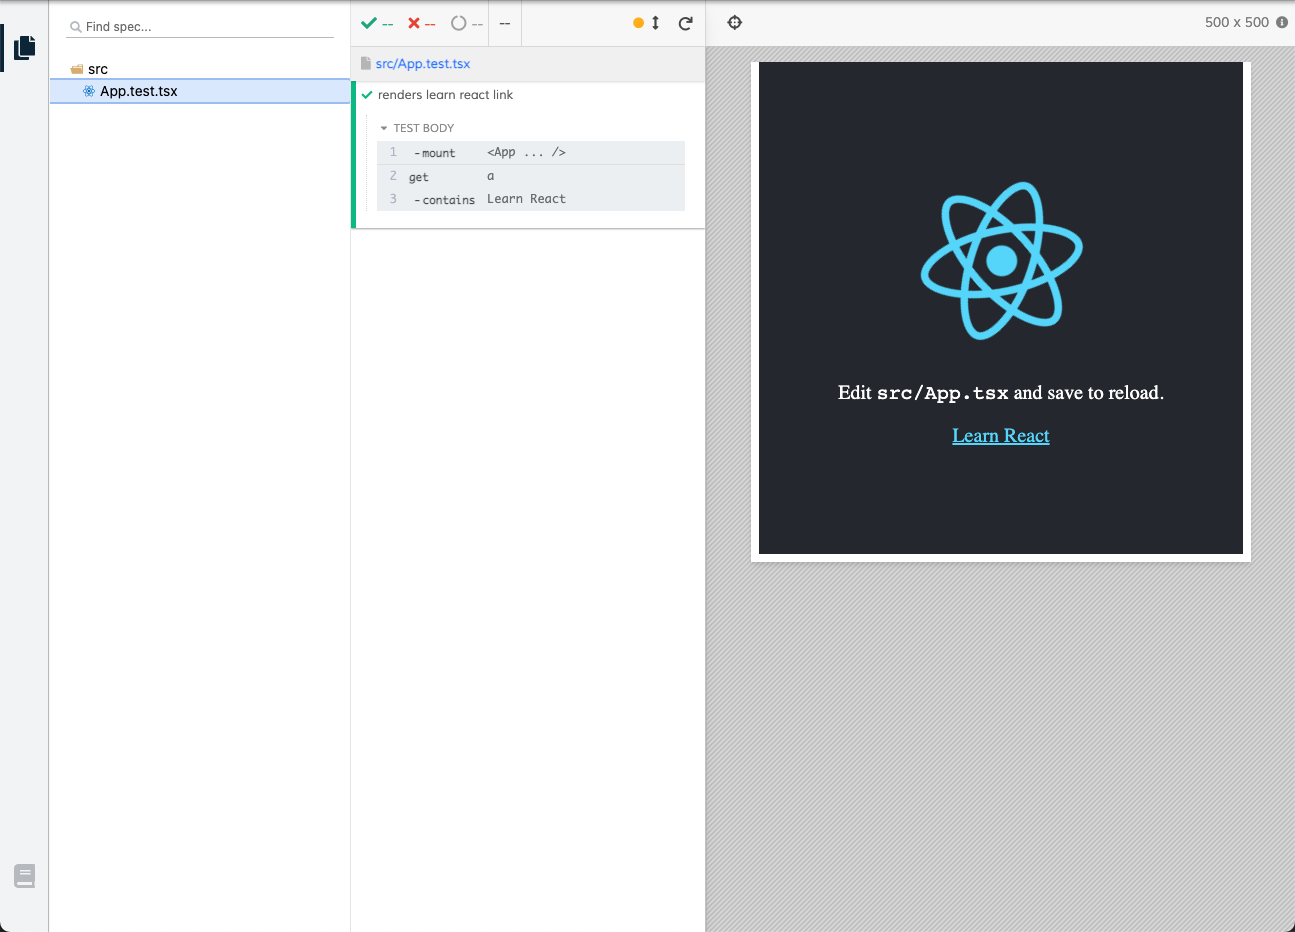Collapse the TEST BODY section
Screen dimensions: 1295x932
pyautogui.click(x=417, y=128)
